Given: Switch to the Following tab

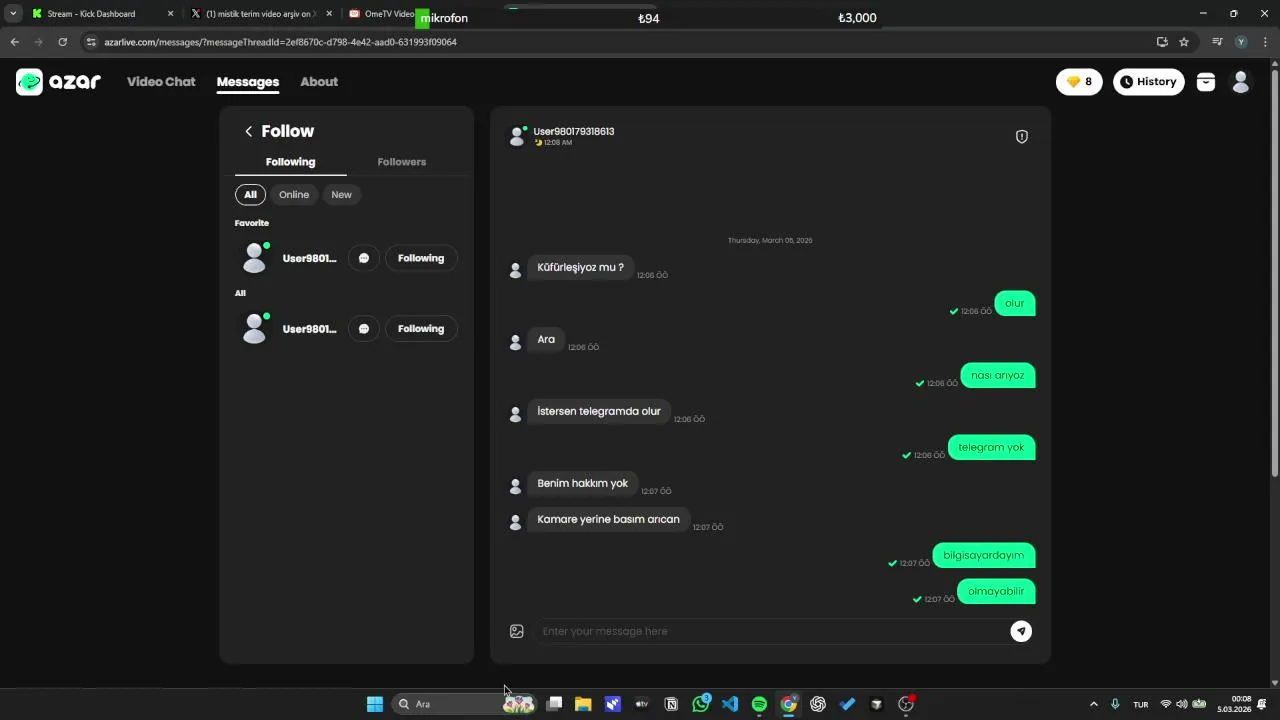Looking at the screenshot, I should 291,162.
